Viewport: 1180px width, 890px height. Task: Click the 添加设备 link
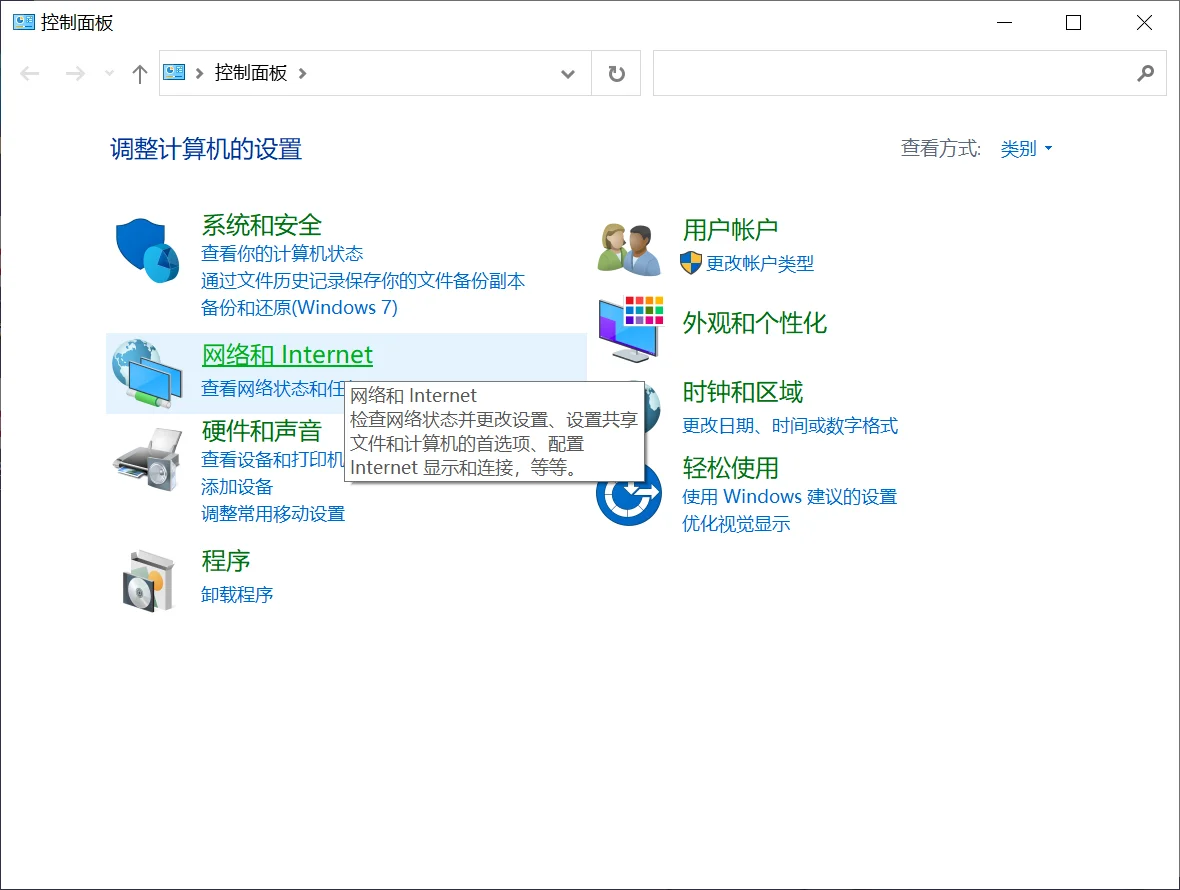pyautogui.click(x=237, y=487)
